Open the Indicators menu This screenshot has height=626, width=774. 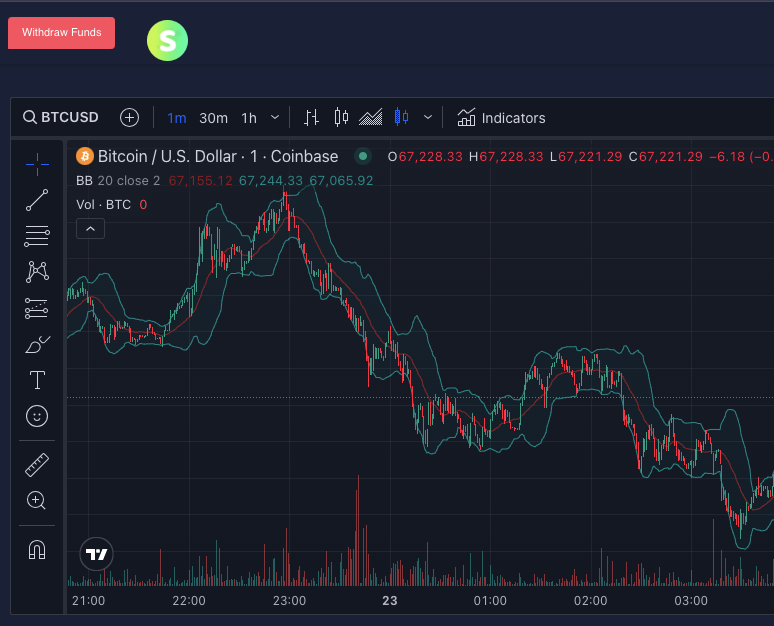point(501,118)
